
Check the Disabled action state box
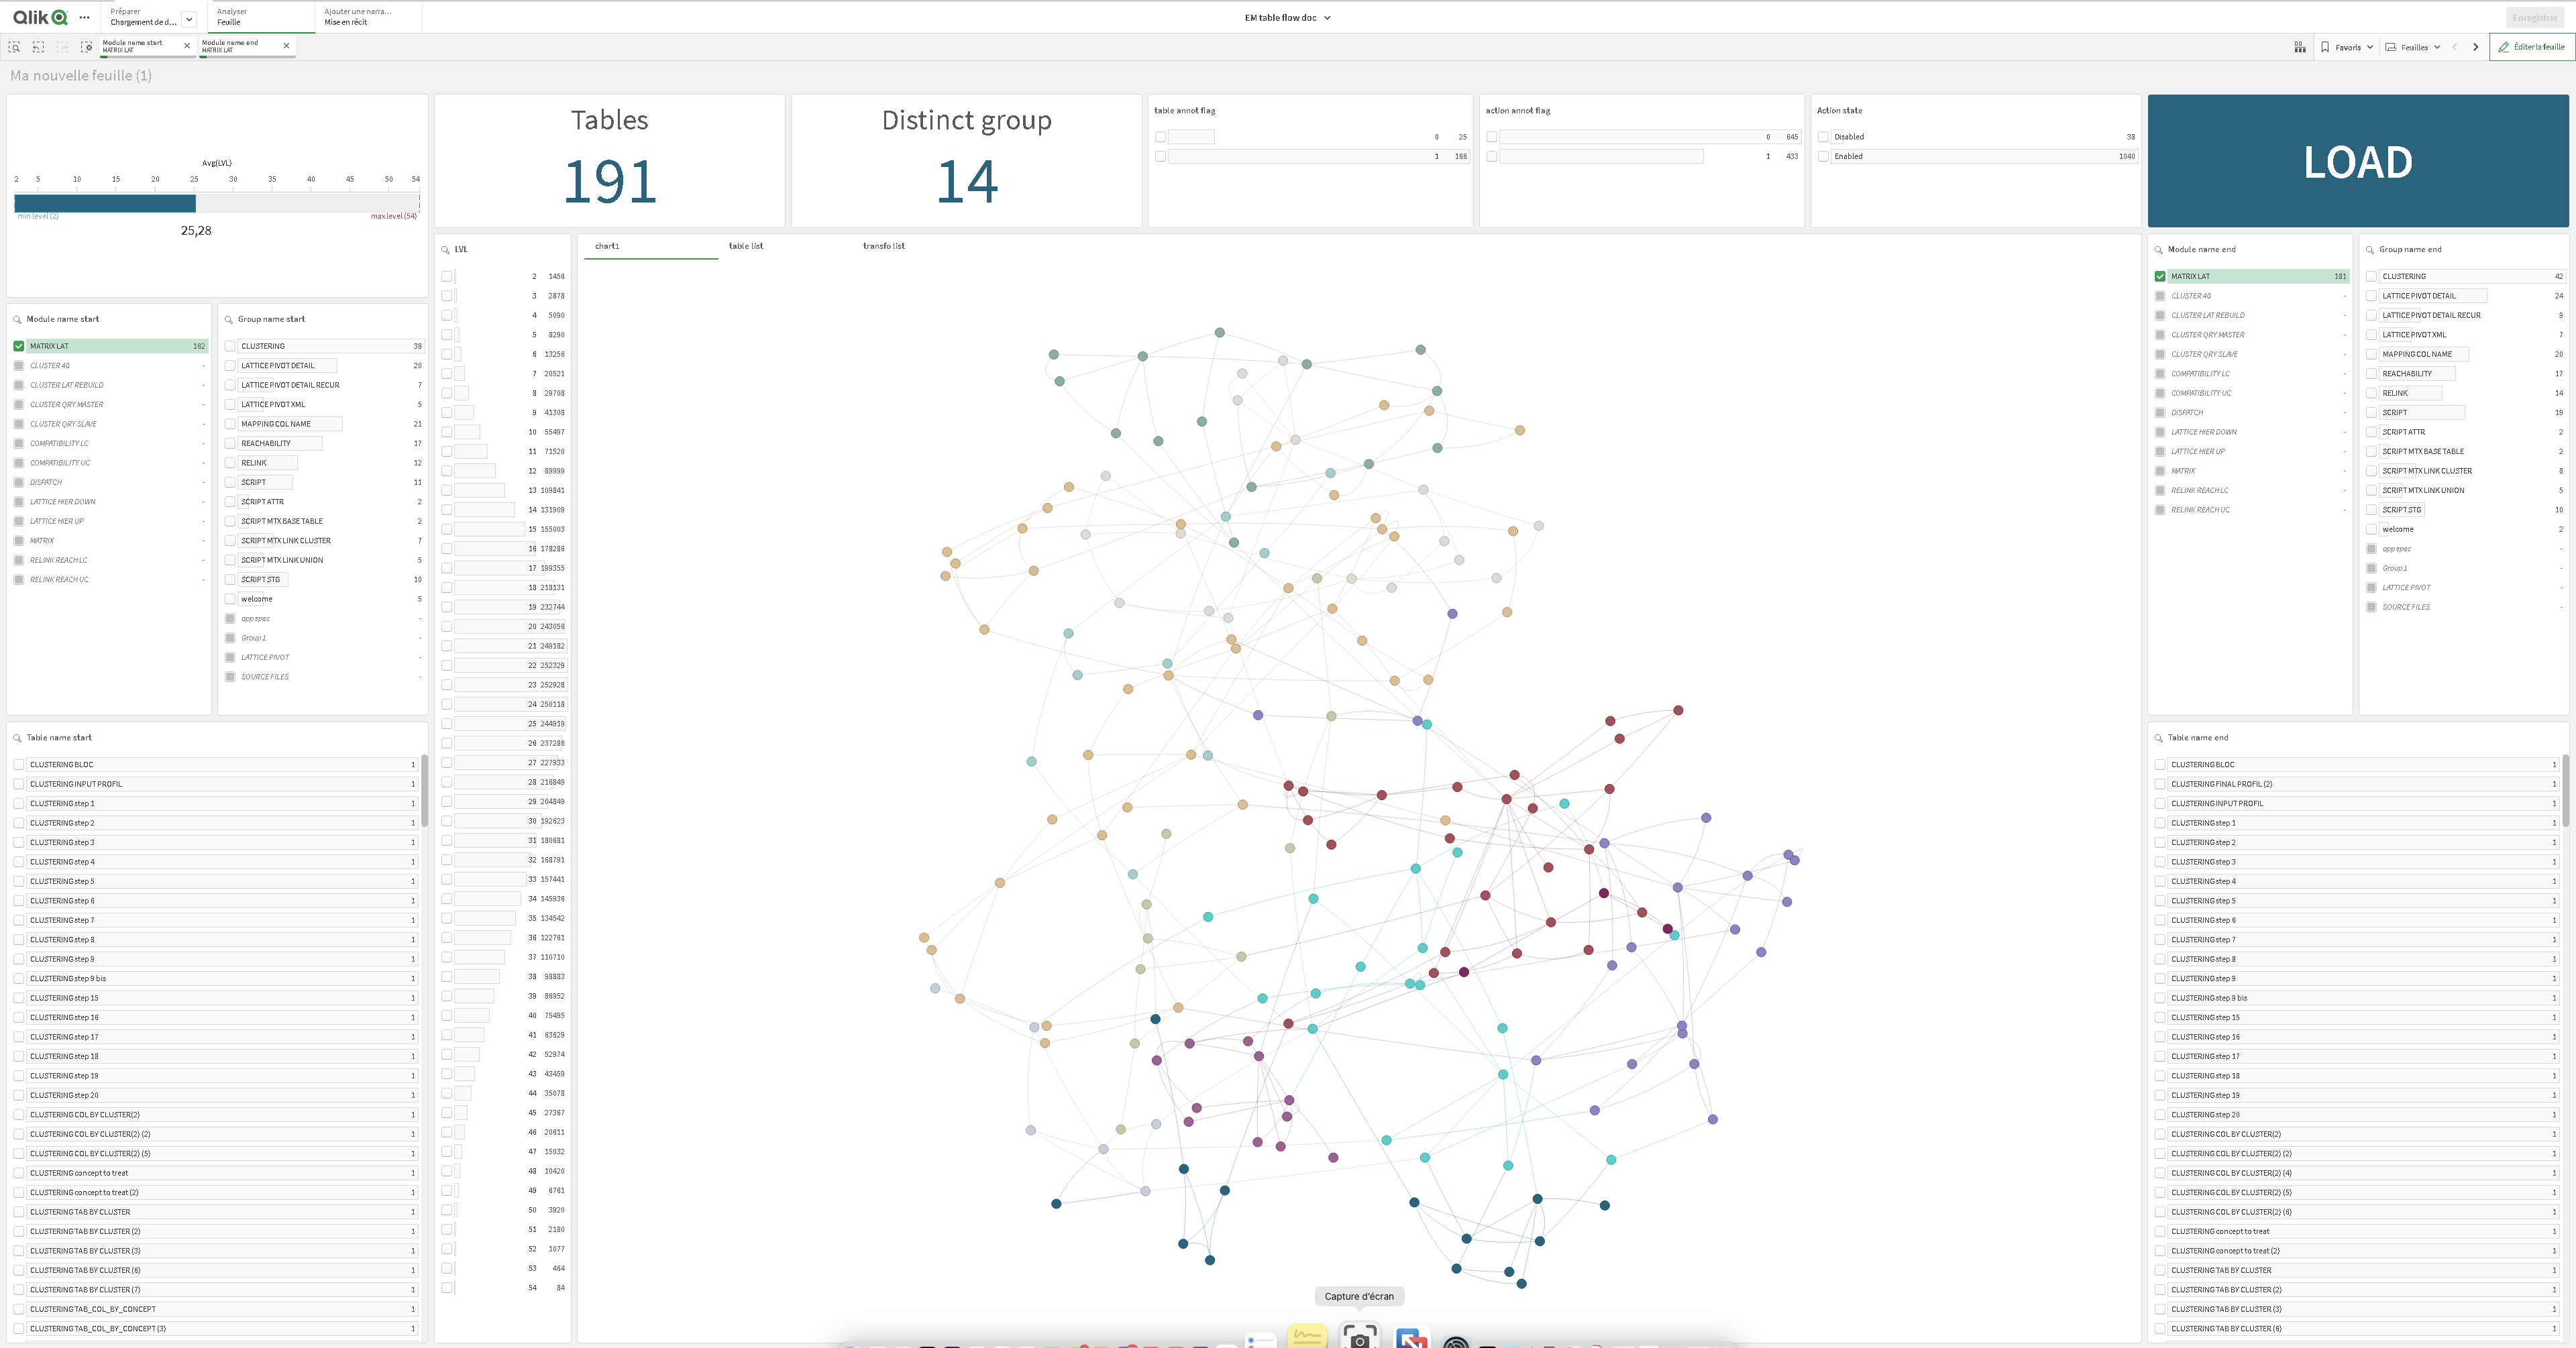coord(1823,137)
